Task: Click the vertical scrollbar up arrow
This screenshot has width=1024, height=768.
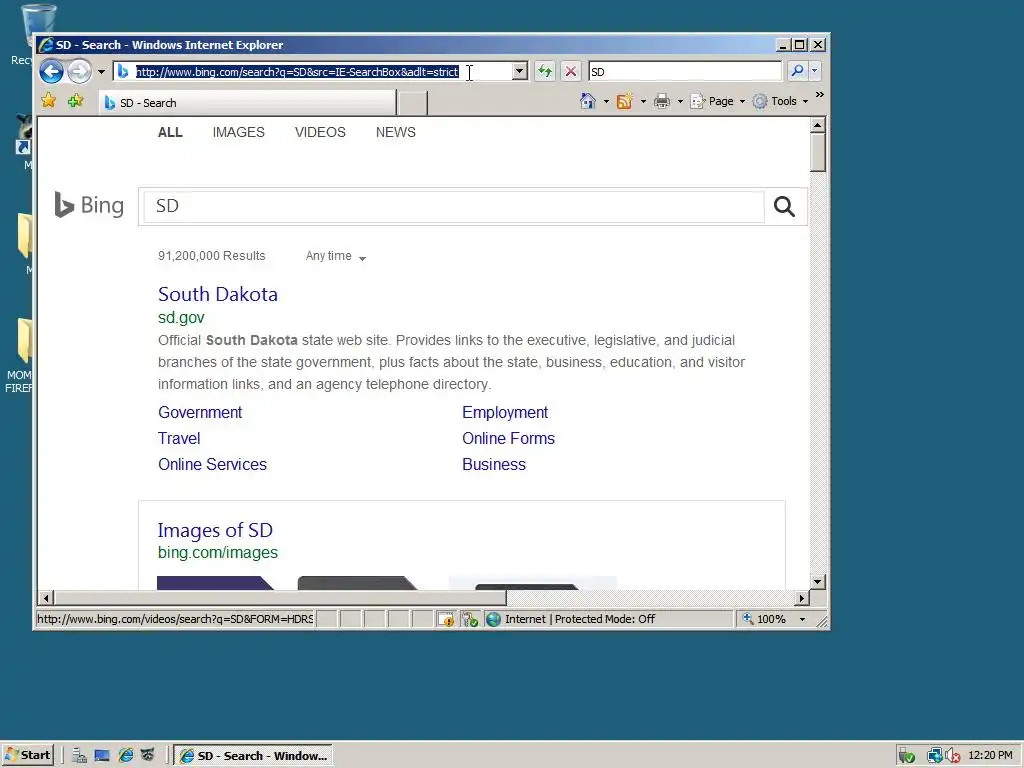Action: (x=818, y=124)
